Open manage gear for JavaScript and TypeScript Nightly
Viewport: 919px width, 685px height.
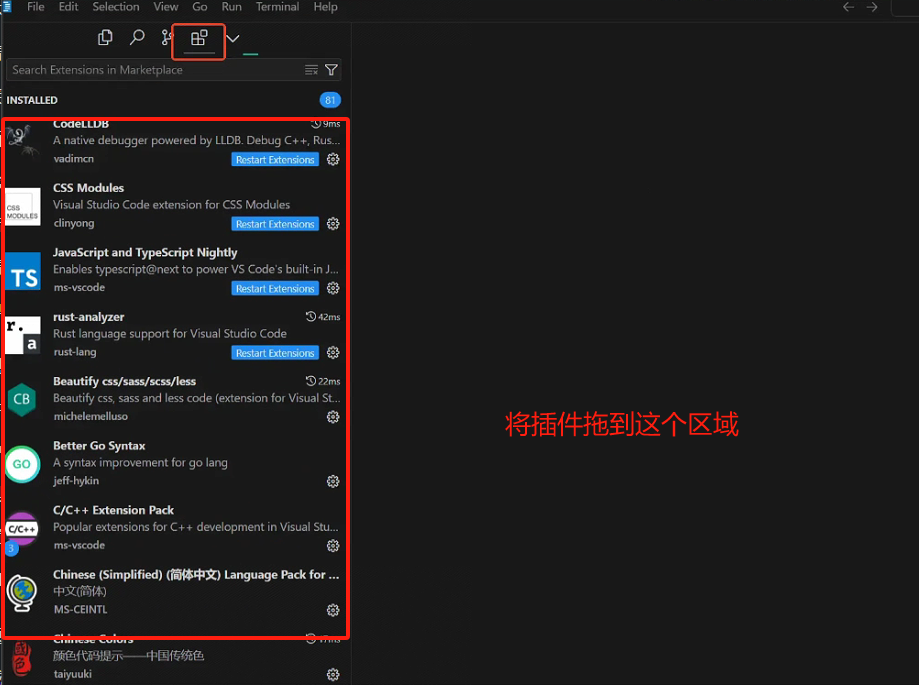[333, 288]
